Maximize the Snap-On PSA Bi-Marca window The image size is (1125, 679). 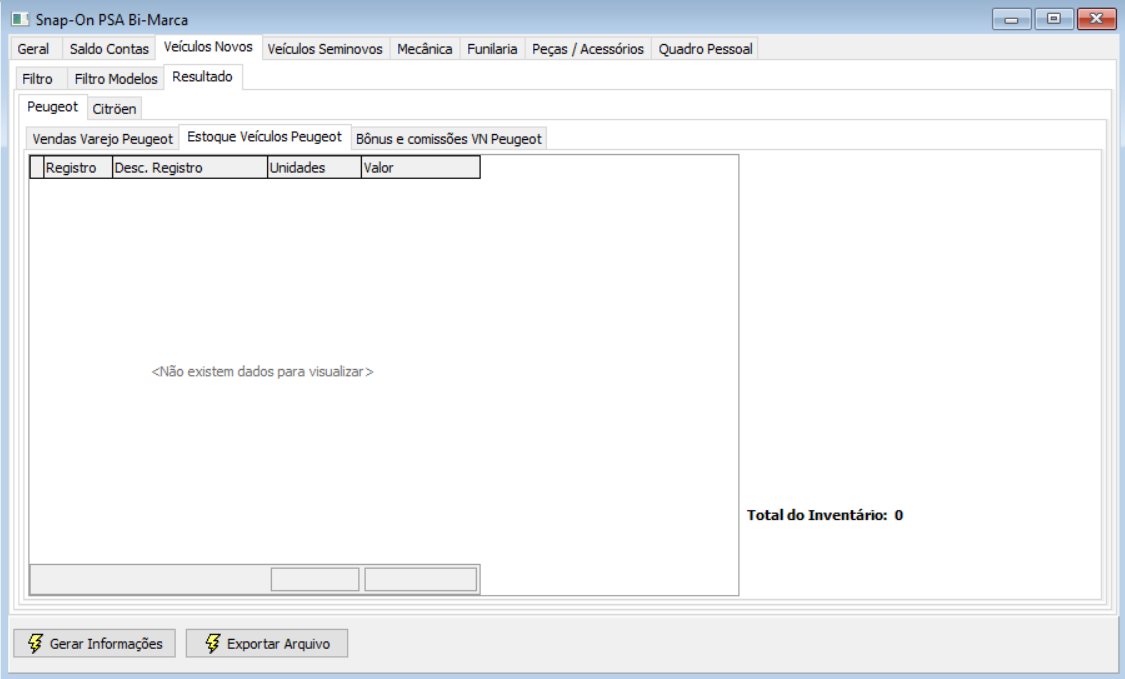click(1053, 19)
